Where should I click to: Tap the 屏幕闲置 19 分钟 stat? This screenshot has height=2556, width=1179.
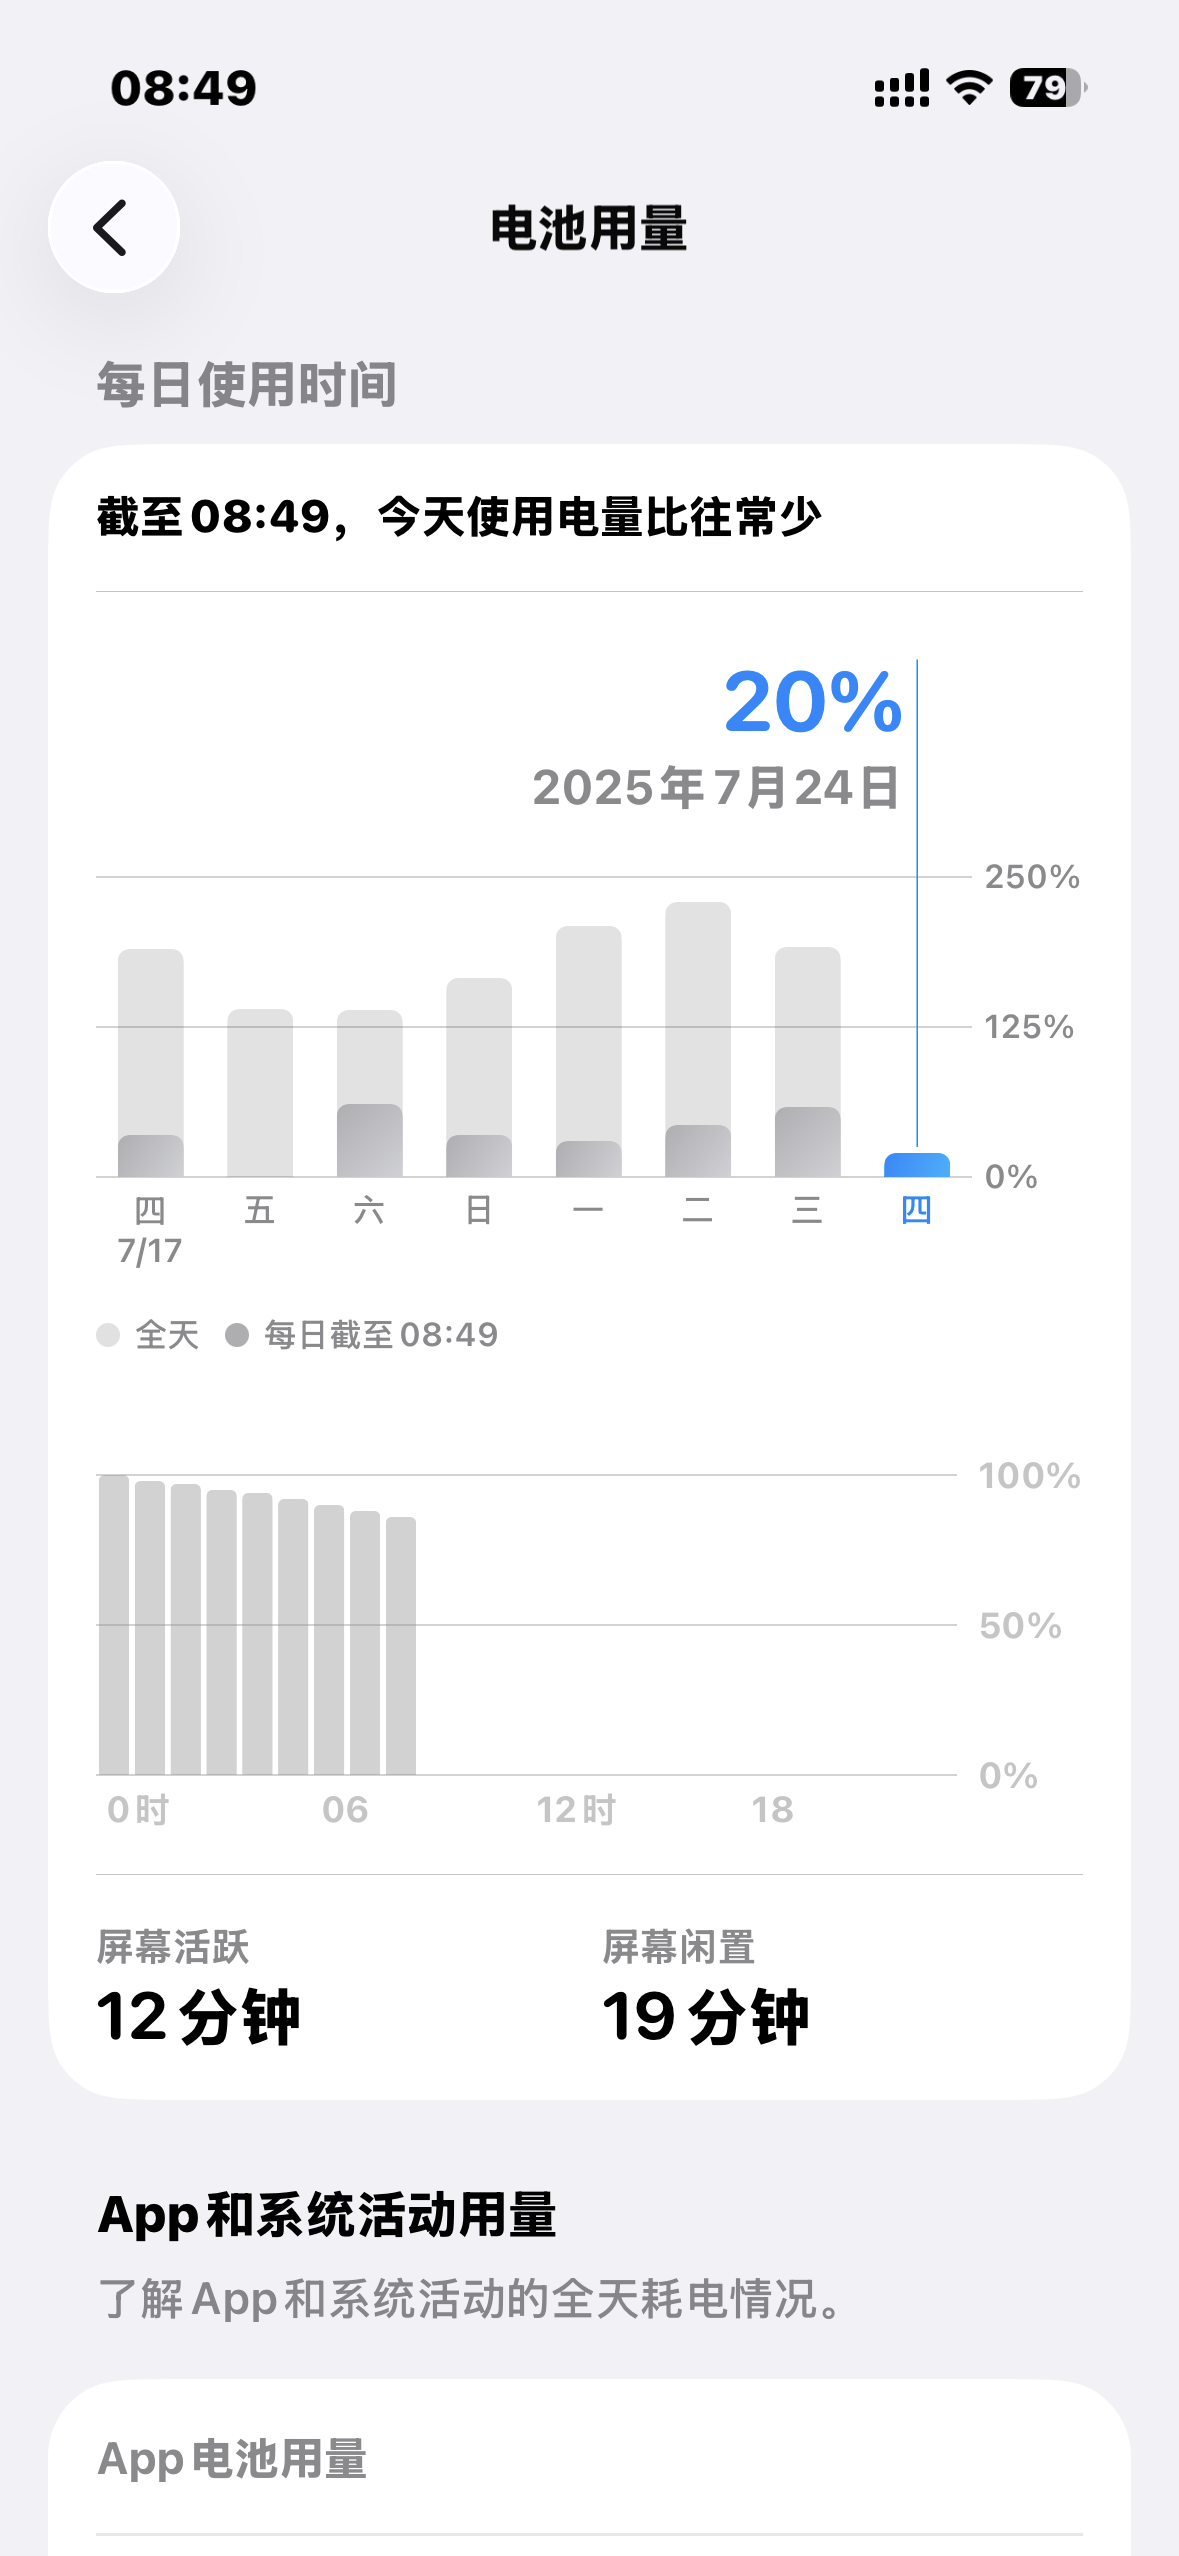click(x=705, y=1988)
